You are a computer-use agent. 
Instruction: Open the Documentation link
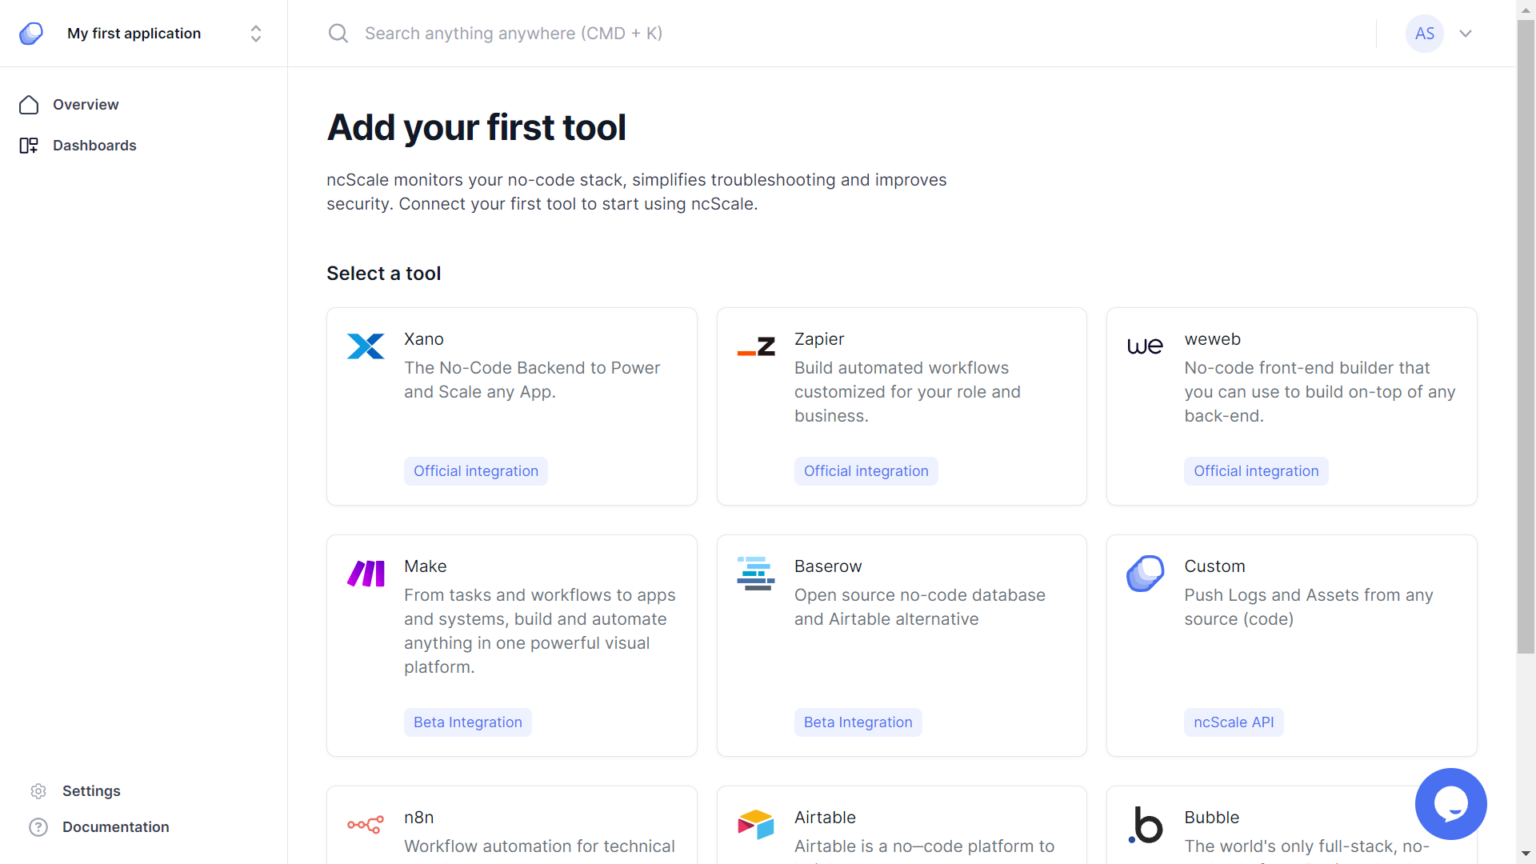click(x=115, y=827)
